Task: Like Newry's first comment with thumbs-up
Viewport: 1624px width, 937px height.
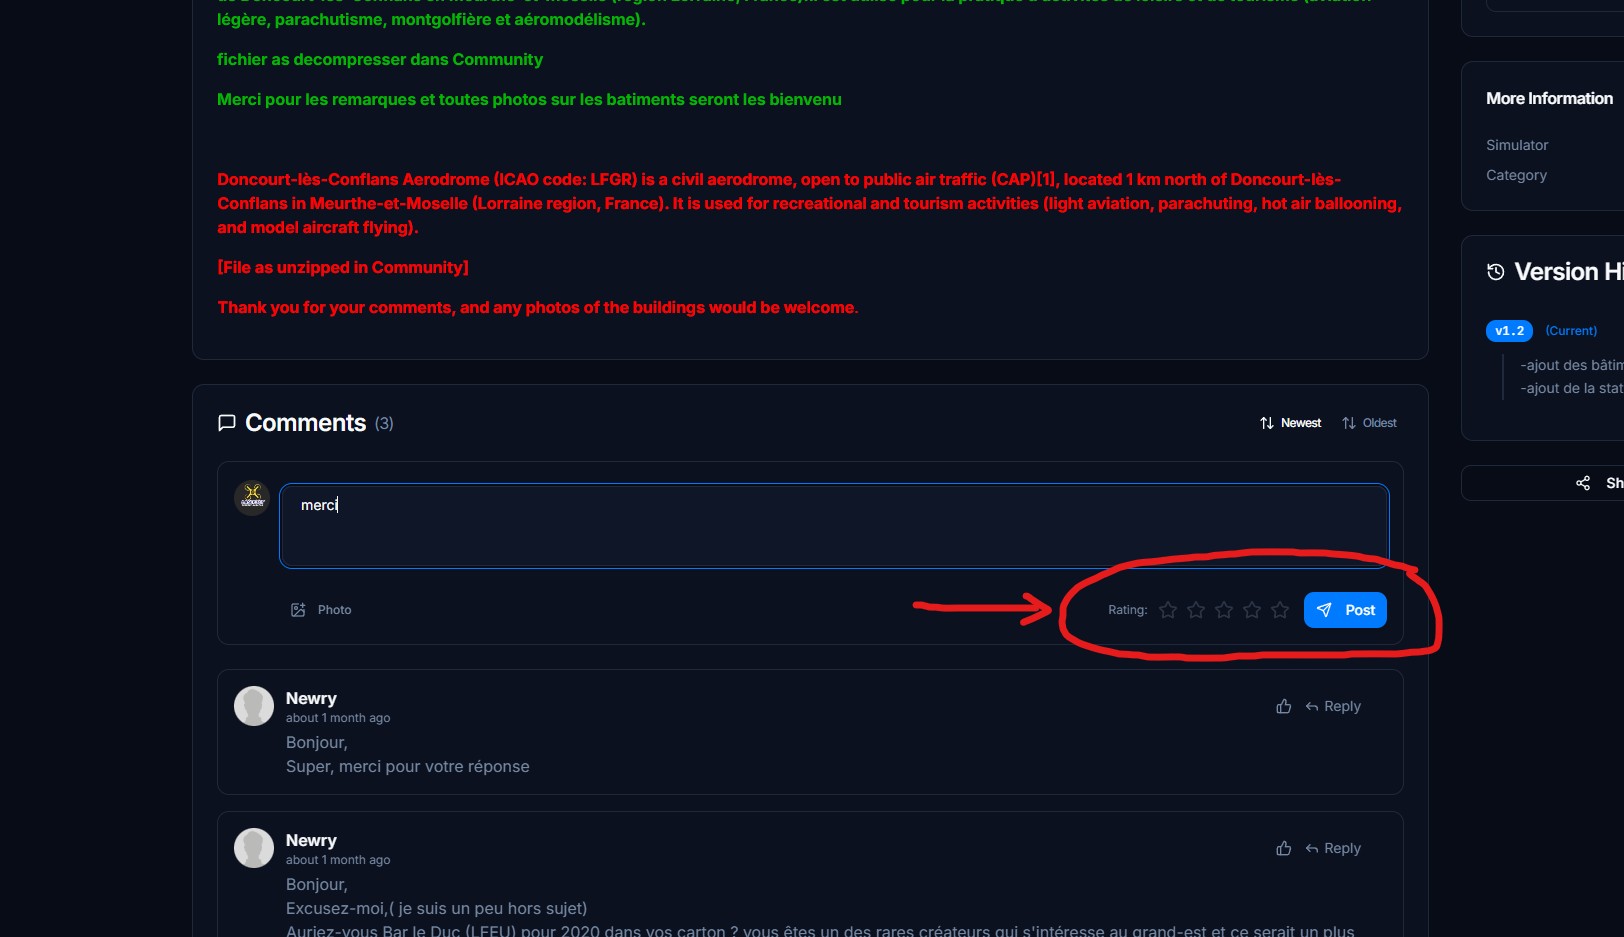Action: tap(1283, 706)
